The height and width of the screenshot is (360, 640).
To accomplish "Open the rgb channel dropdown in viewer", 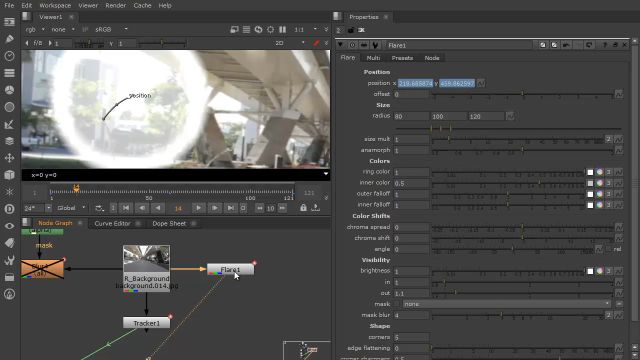I will click(35, 29).
